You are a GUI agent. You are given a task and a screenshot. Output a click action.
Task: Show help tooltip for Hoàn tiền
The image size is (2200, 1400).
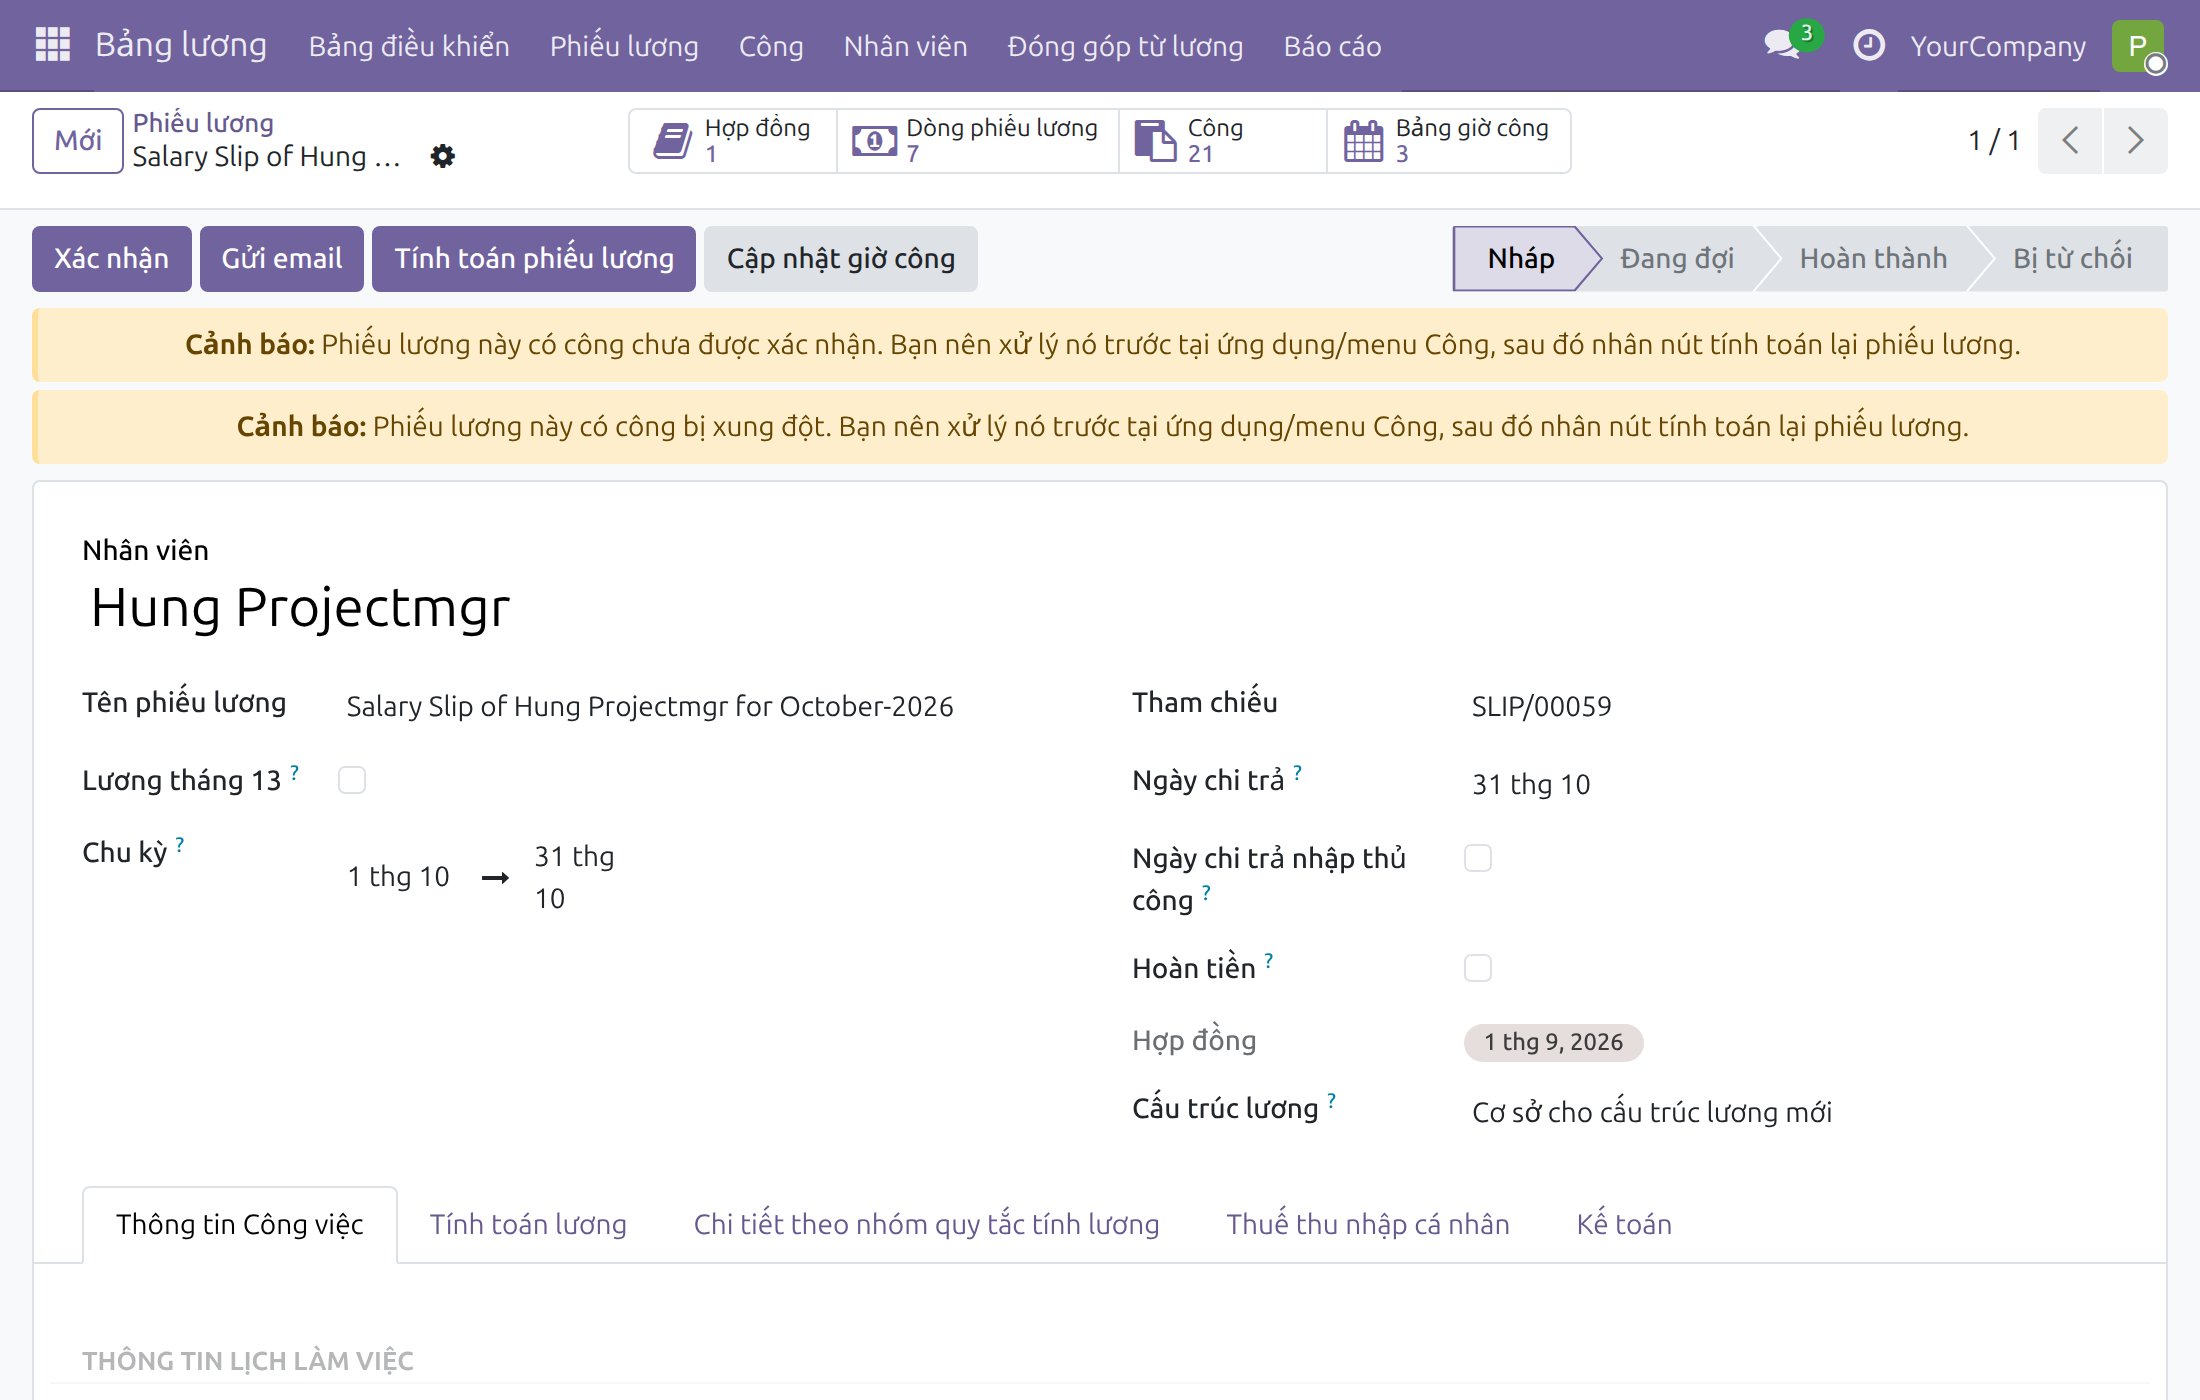tap(1269, 960)
